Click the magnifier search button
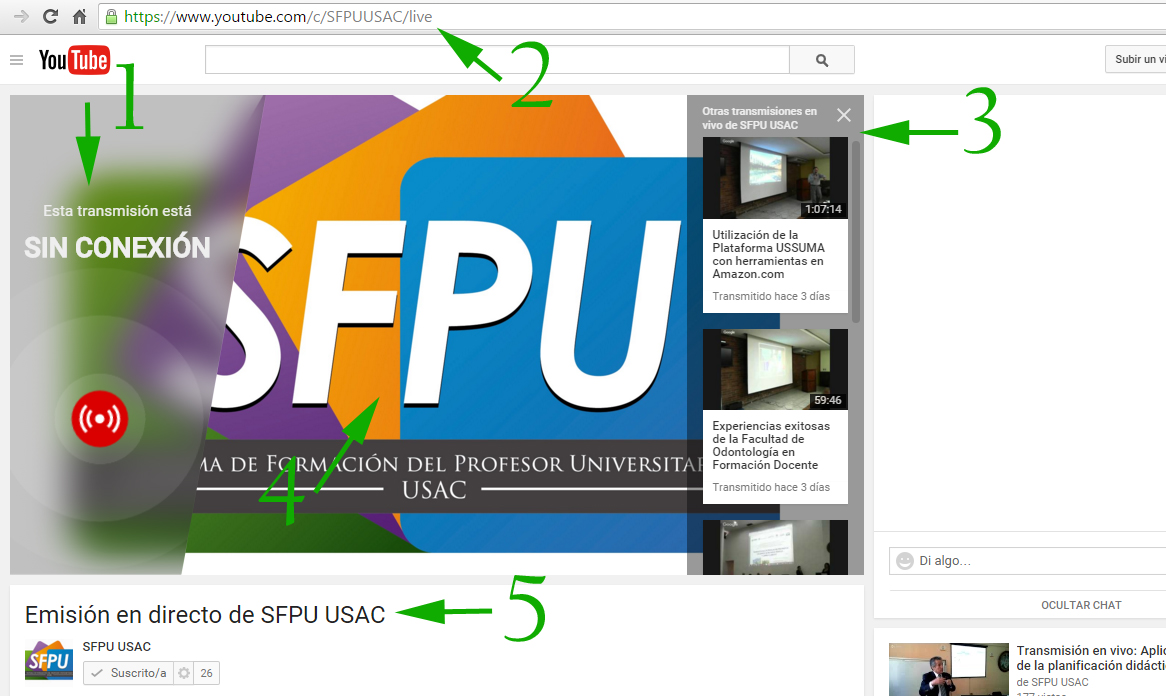The width and height of the screenshot is (1166, 696). [822, 59]
